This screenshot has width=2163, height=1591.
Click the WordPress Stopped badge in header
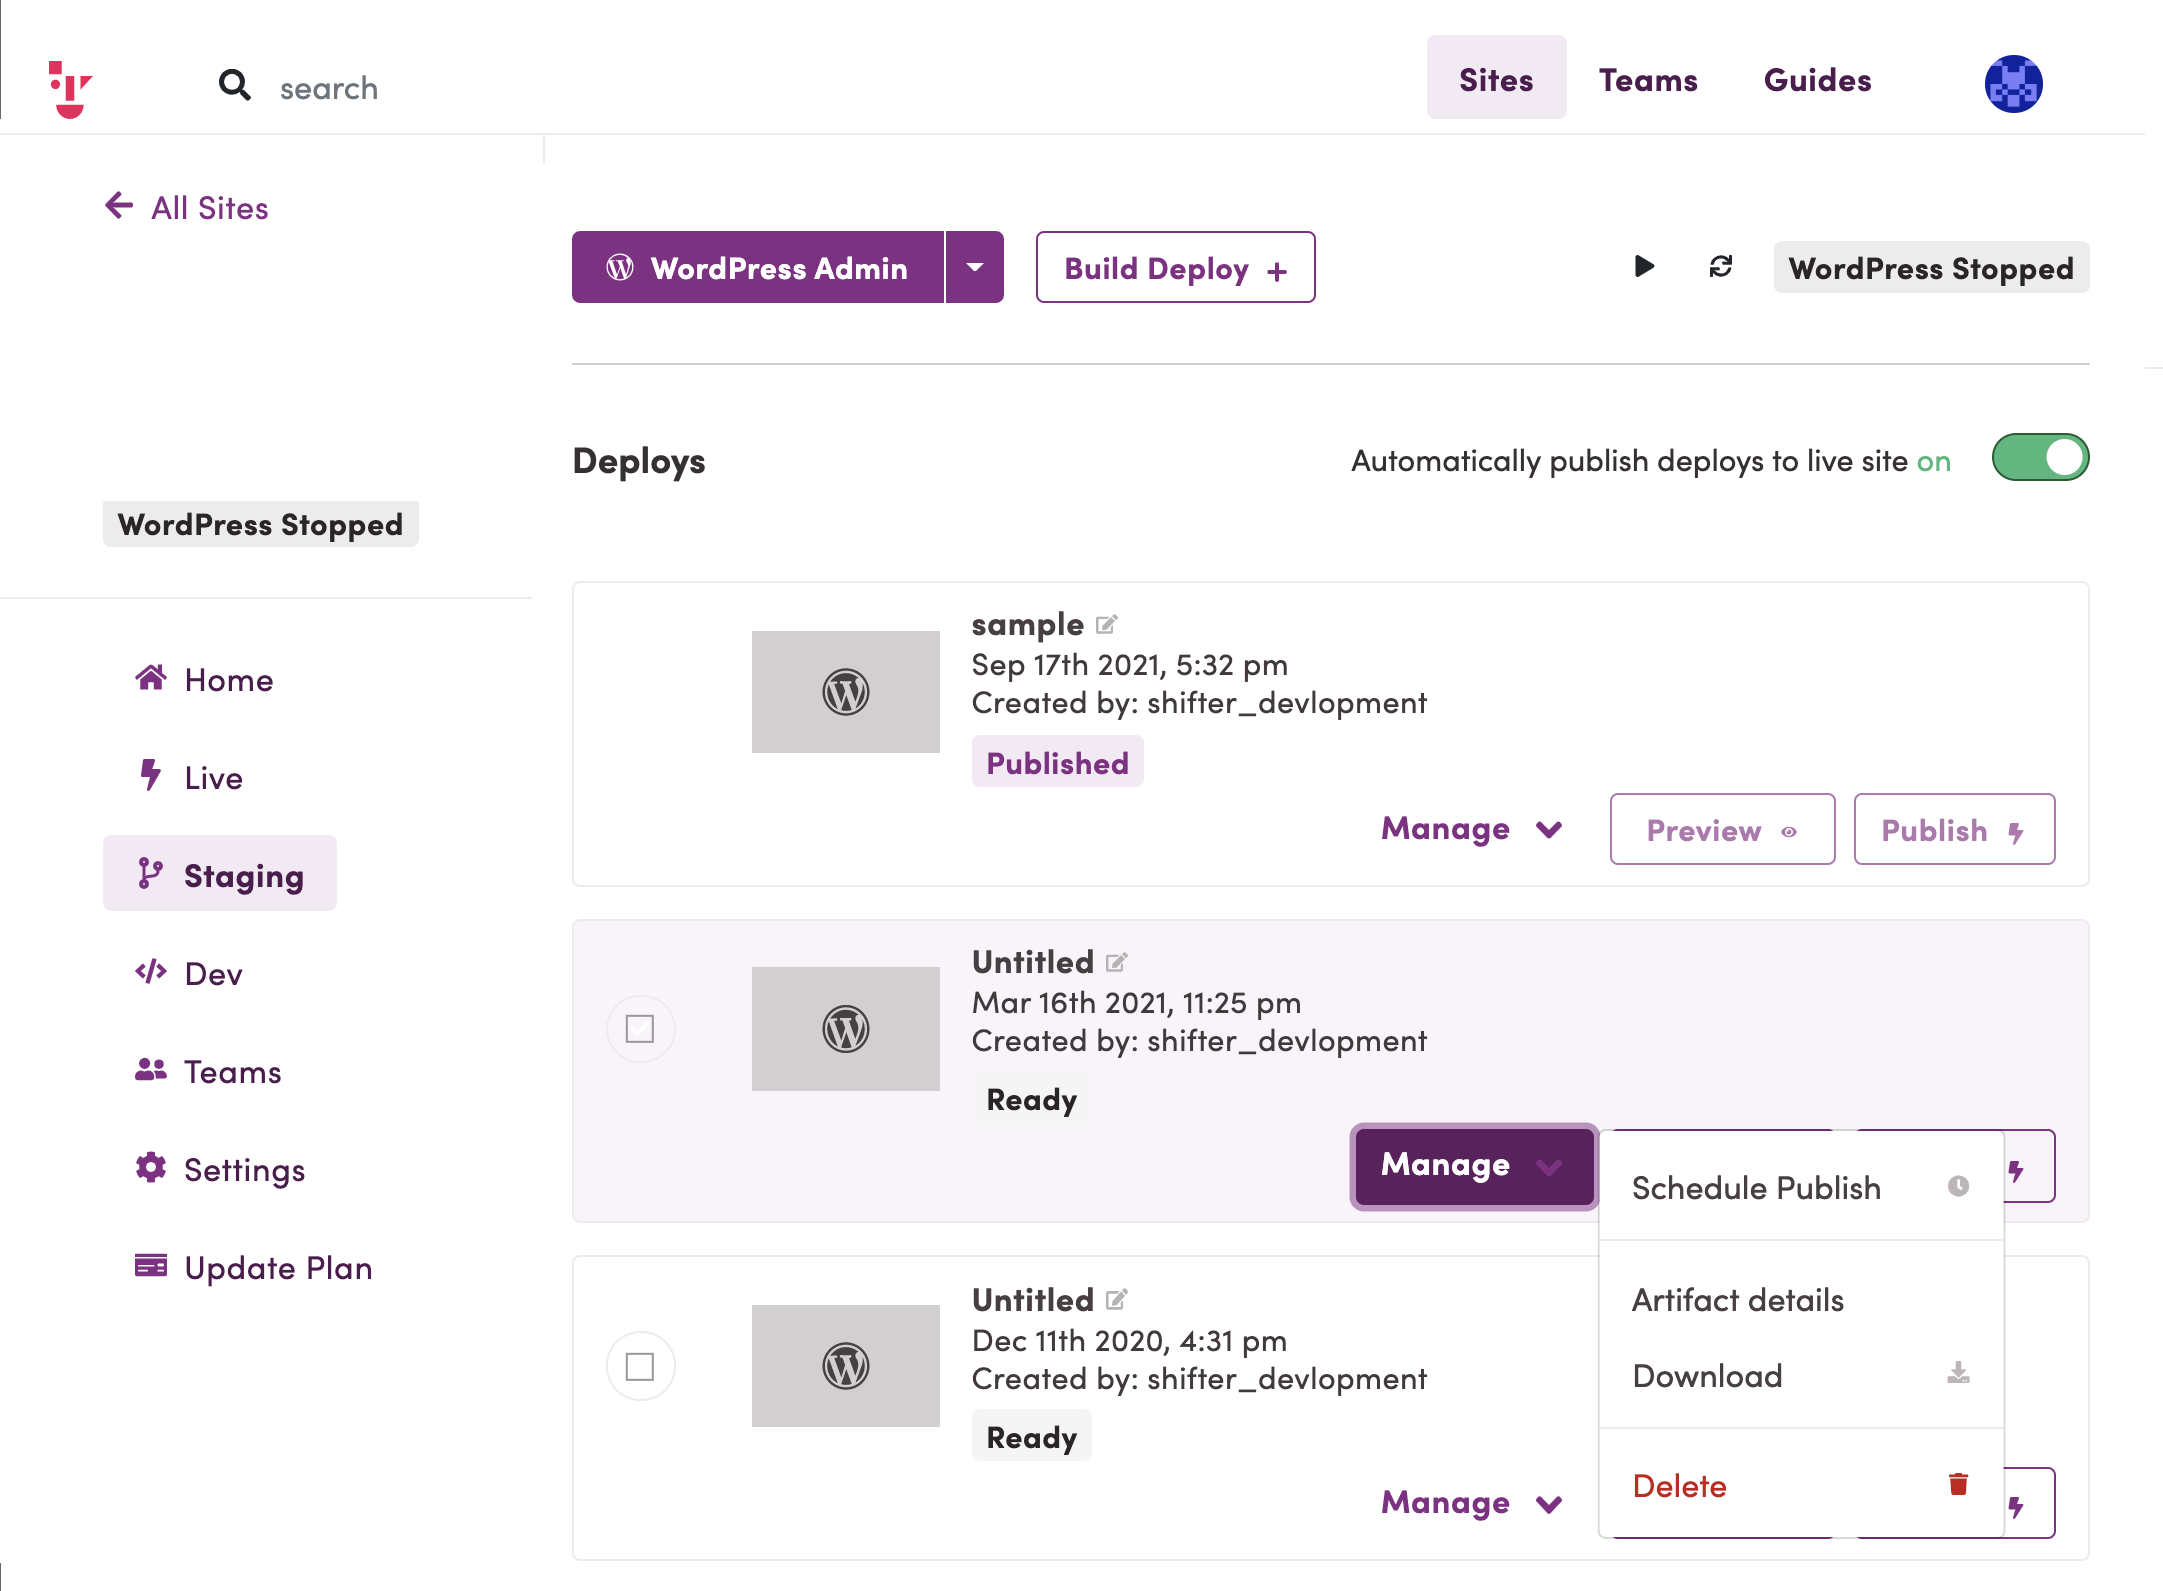(1931, 267)
